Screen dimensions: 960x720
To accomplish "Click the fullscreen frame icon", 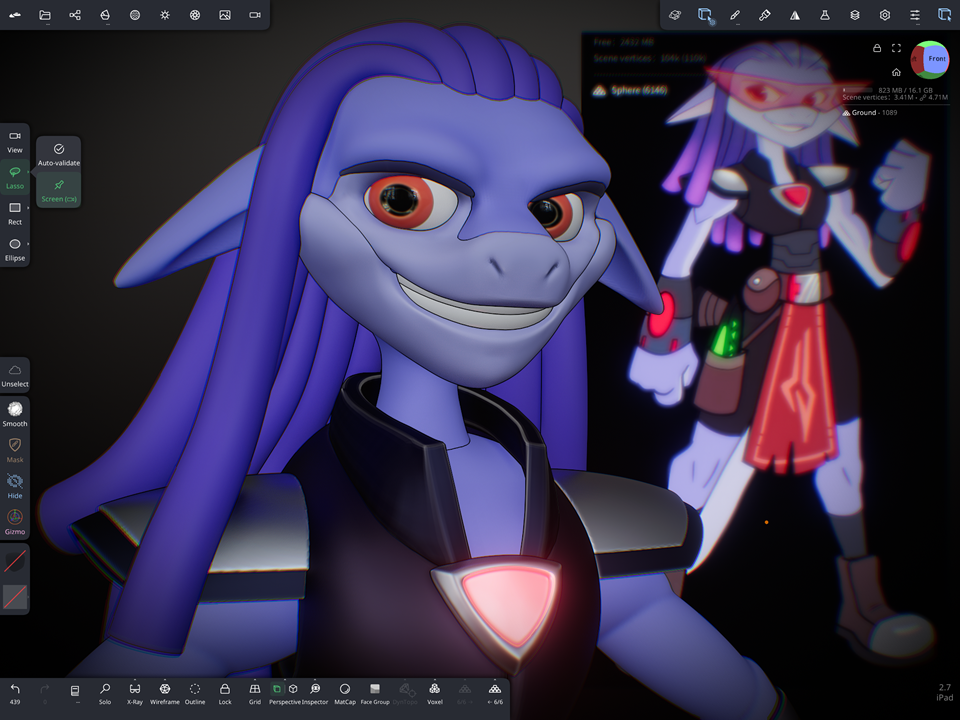I will point(896,48).
